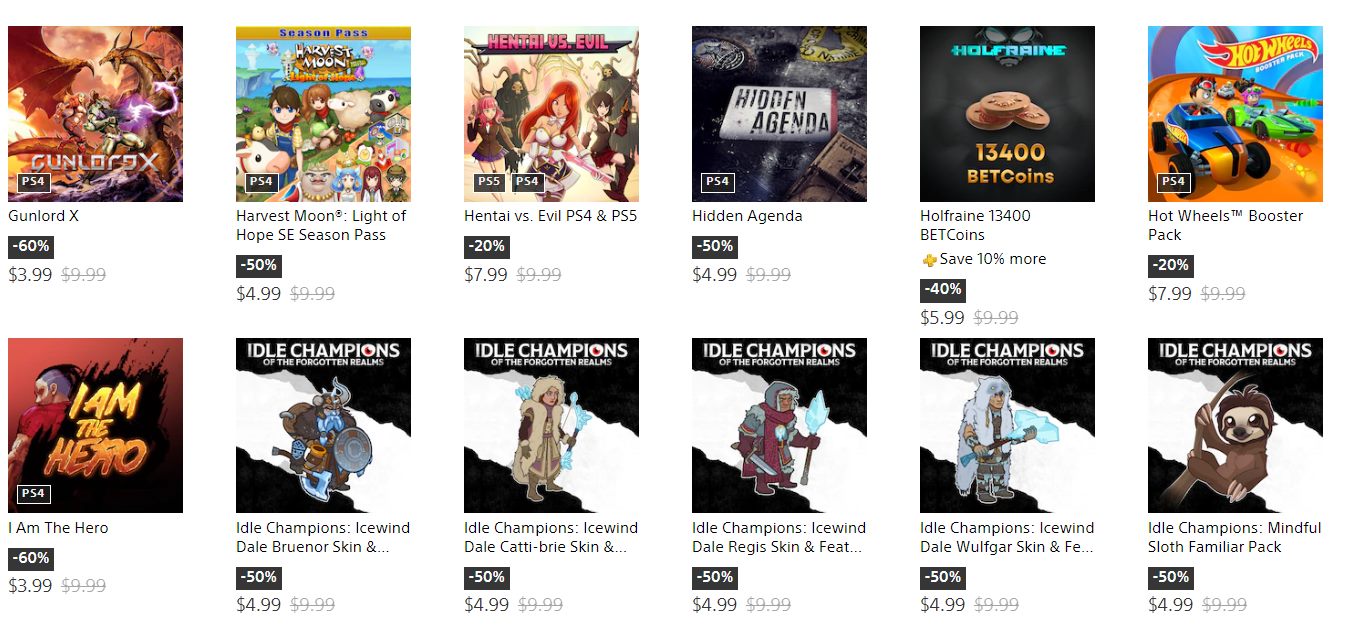Image resolution: width=1354 pixels, height=643 pixels.
Task: Open the Idle Champions Bruenor Skin title link
Action: click(323, 537)
